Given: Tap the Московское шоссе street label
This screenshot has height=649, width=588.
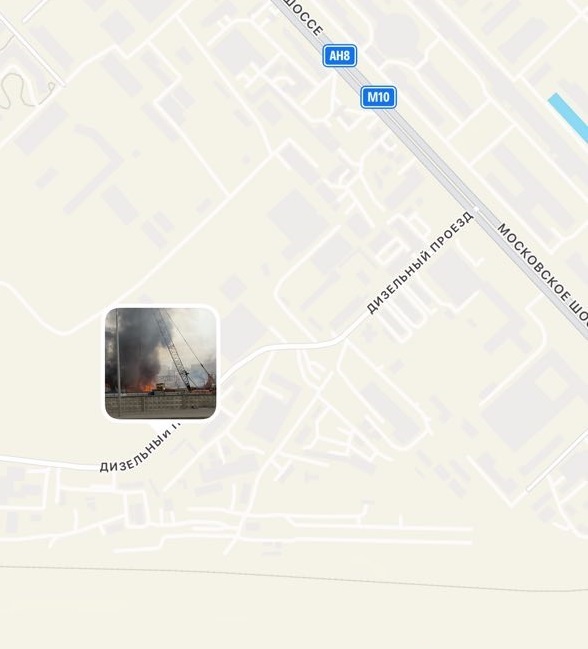Looking at the screenshot, I should (x=542, y=272).
